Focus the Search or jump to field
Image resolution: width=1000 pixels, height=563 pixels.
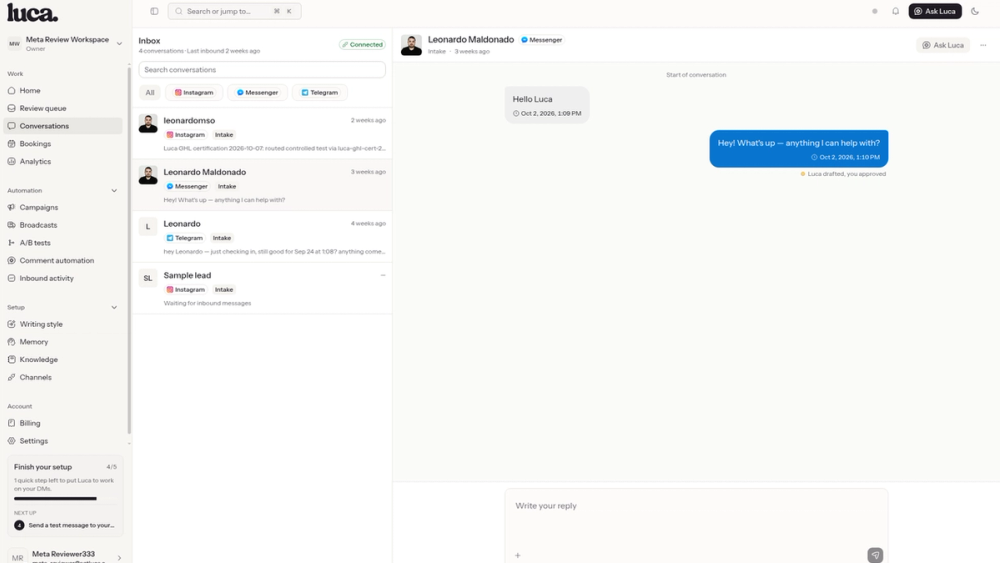point(234,11)
